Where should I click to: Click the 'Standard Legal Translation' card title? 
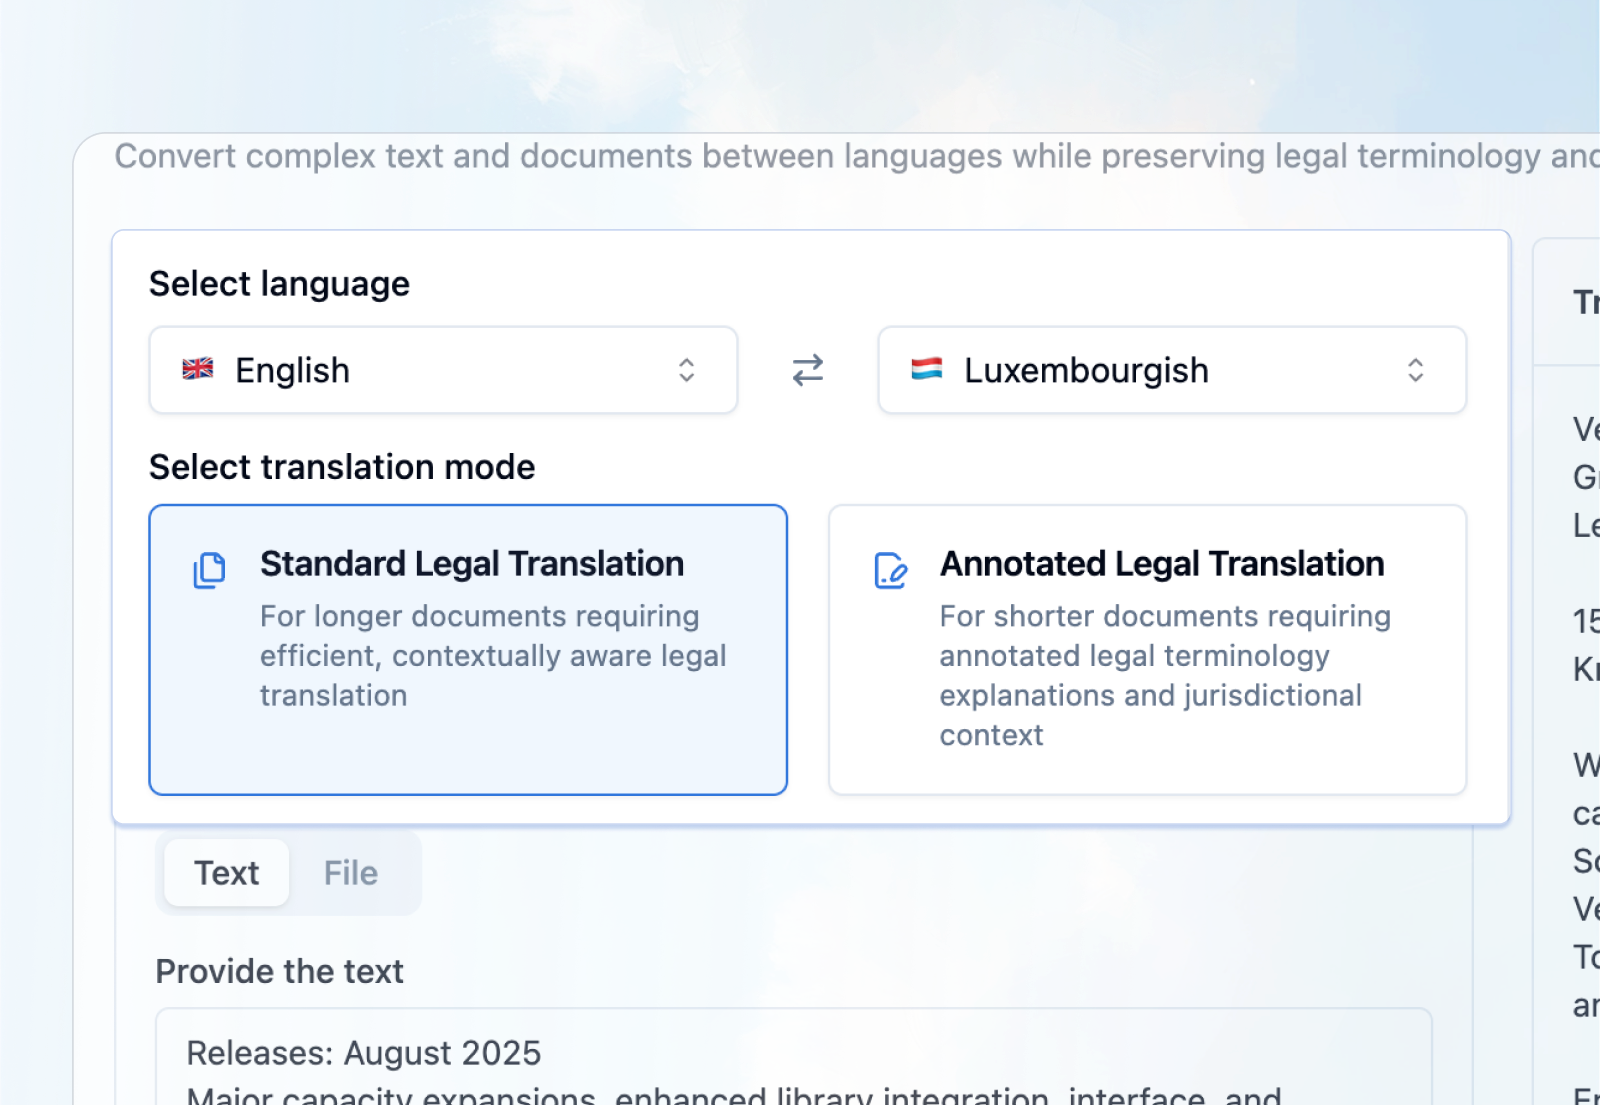(x=471, y=563)
